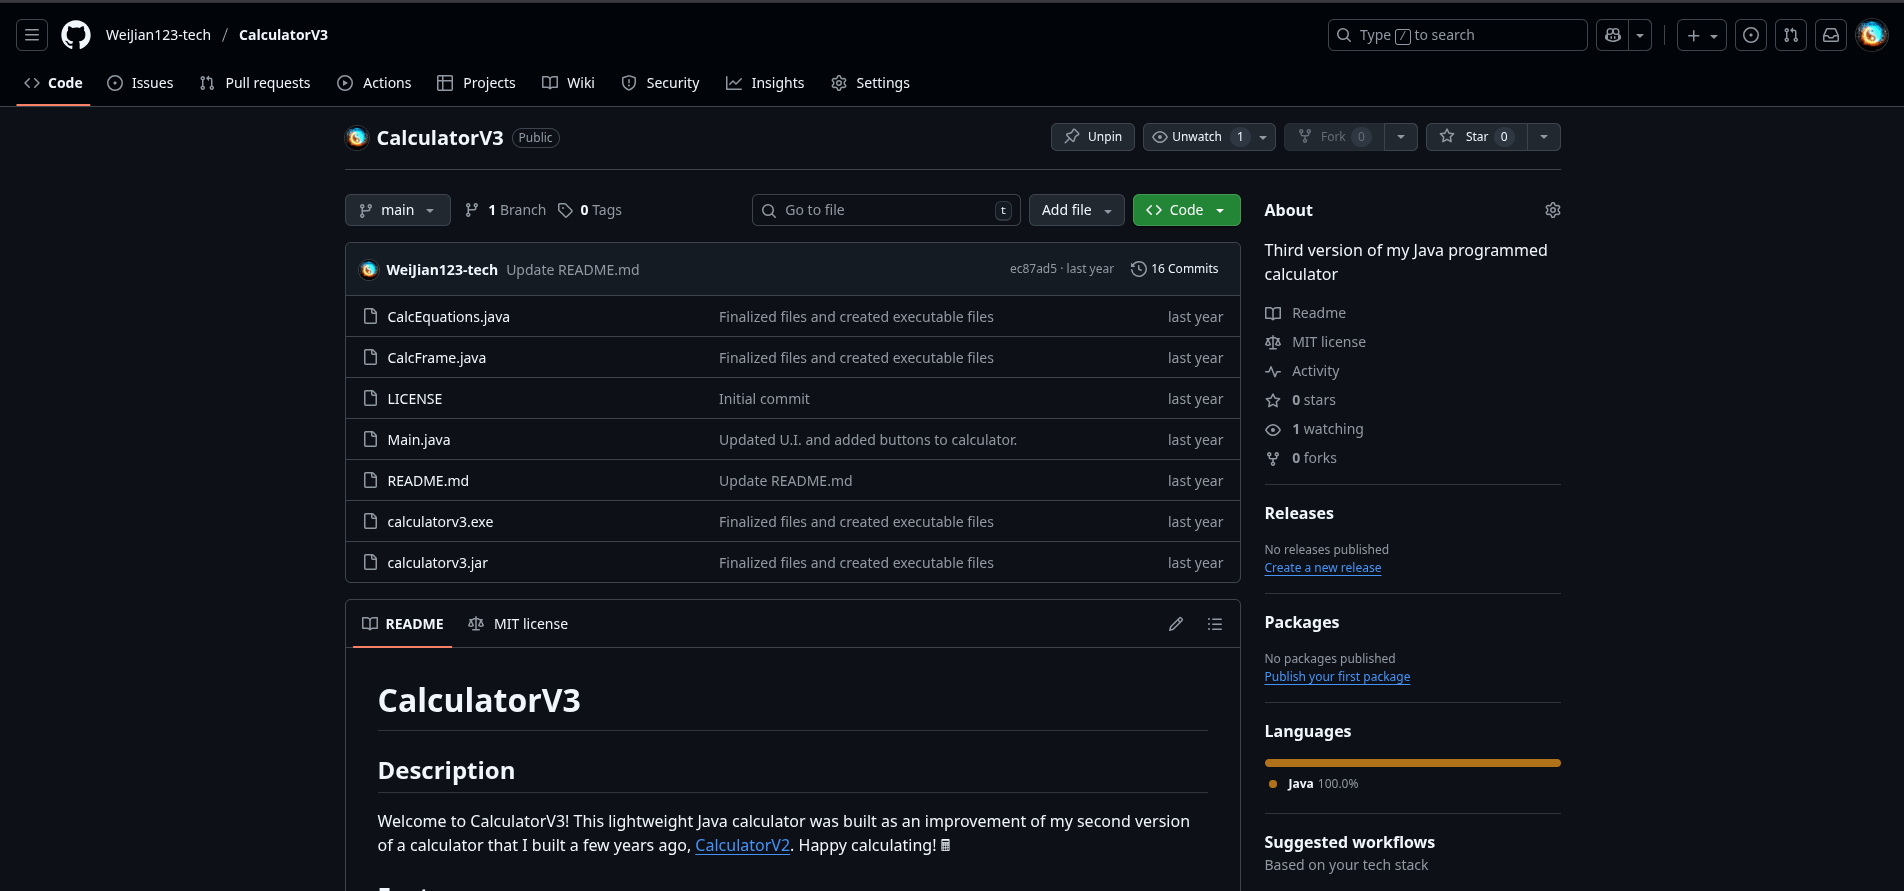This screenshot has height=891, width=1904.
Task: Open commit ec87ad5 hash link
Action: pyautogui.click(x=1032, y=269)
